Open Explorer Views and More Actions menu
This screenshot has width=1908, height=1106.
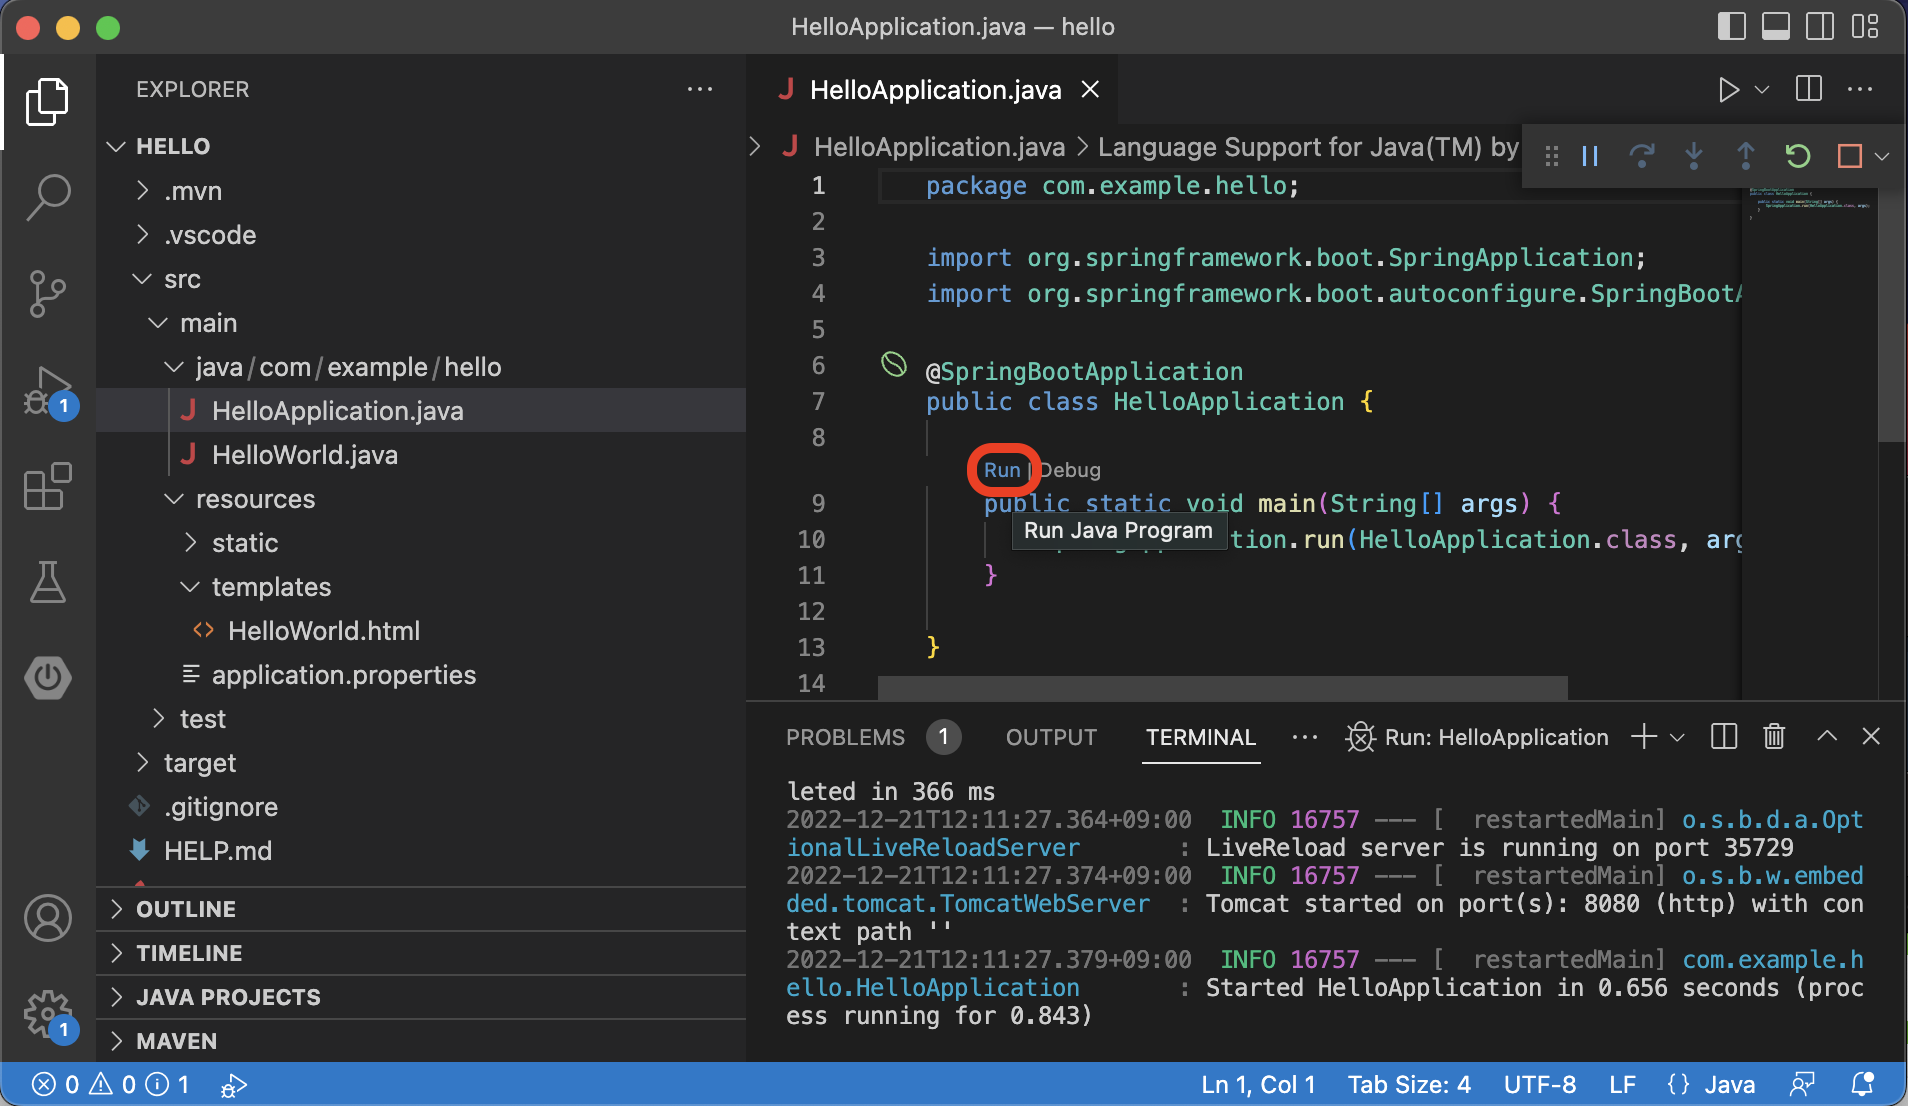point(700,89)
